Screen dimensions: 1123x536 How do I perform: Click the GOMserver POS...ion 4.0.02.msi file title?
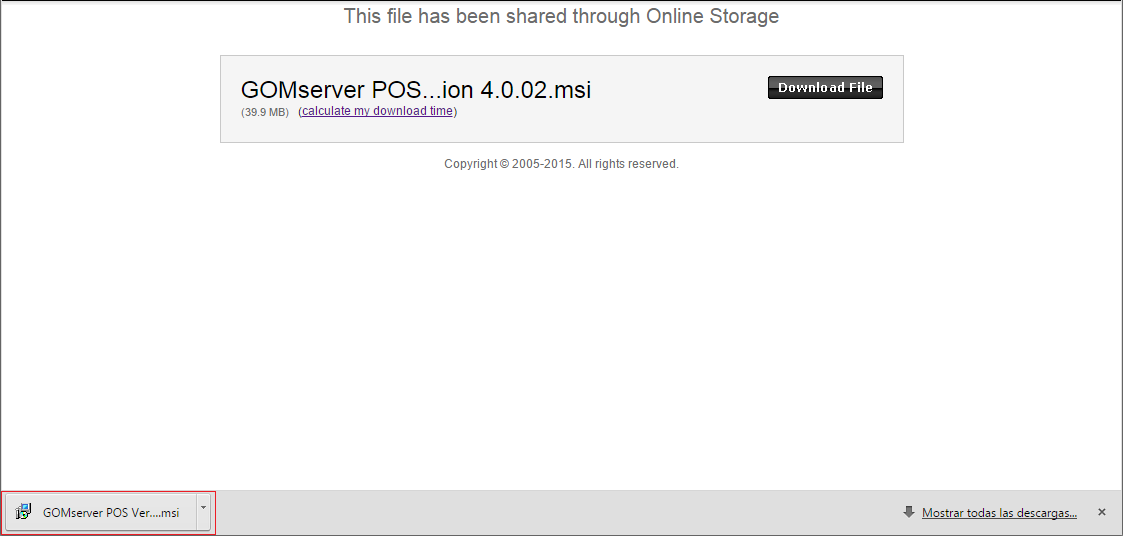click(x=415, y=90)
